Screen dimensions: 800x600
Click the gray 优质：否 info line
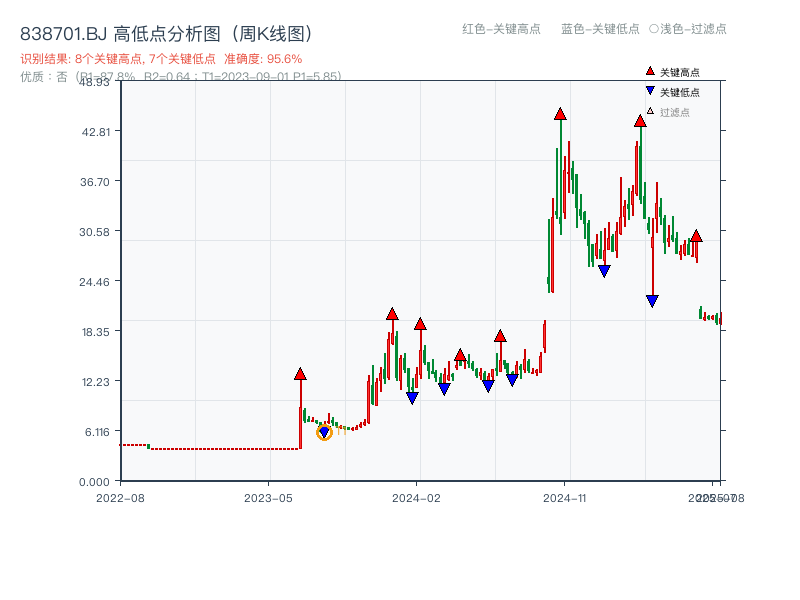click(181, 77)
